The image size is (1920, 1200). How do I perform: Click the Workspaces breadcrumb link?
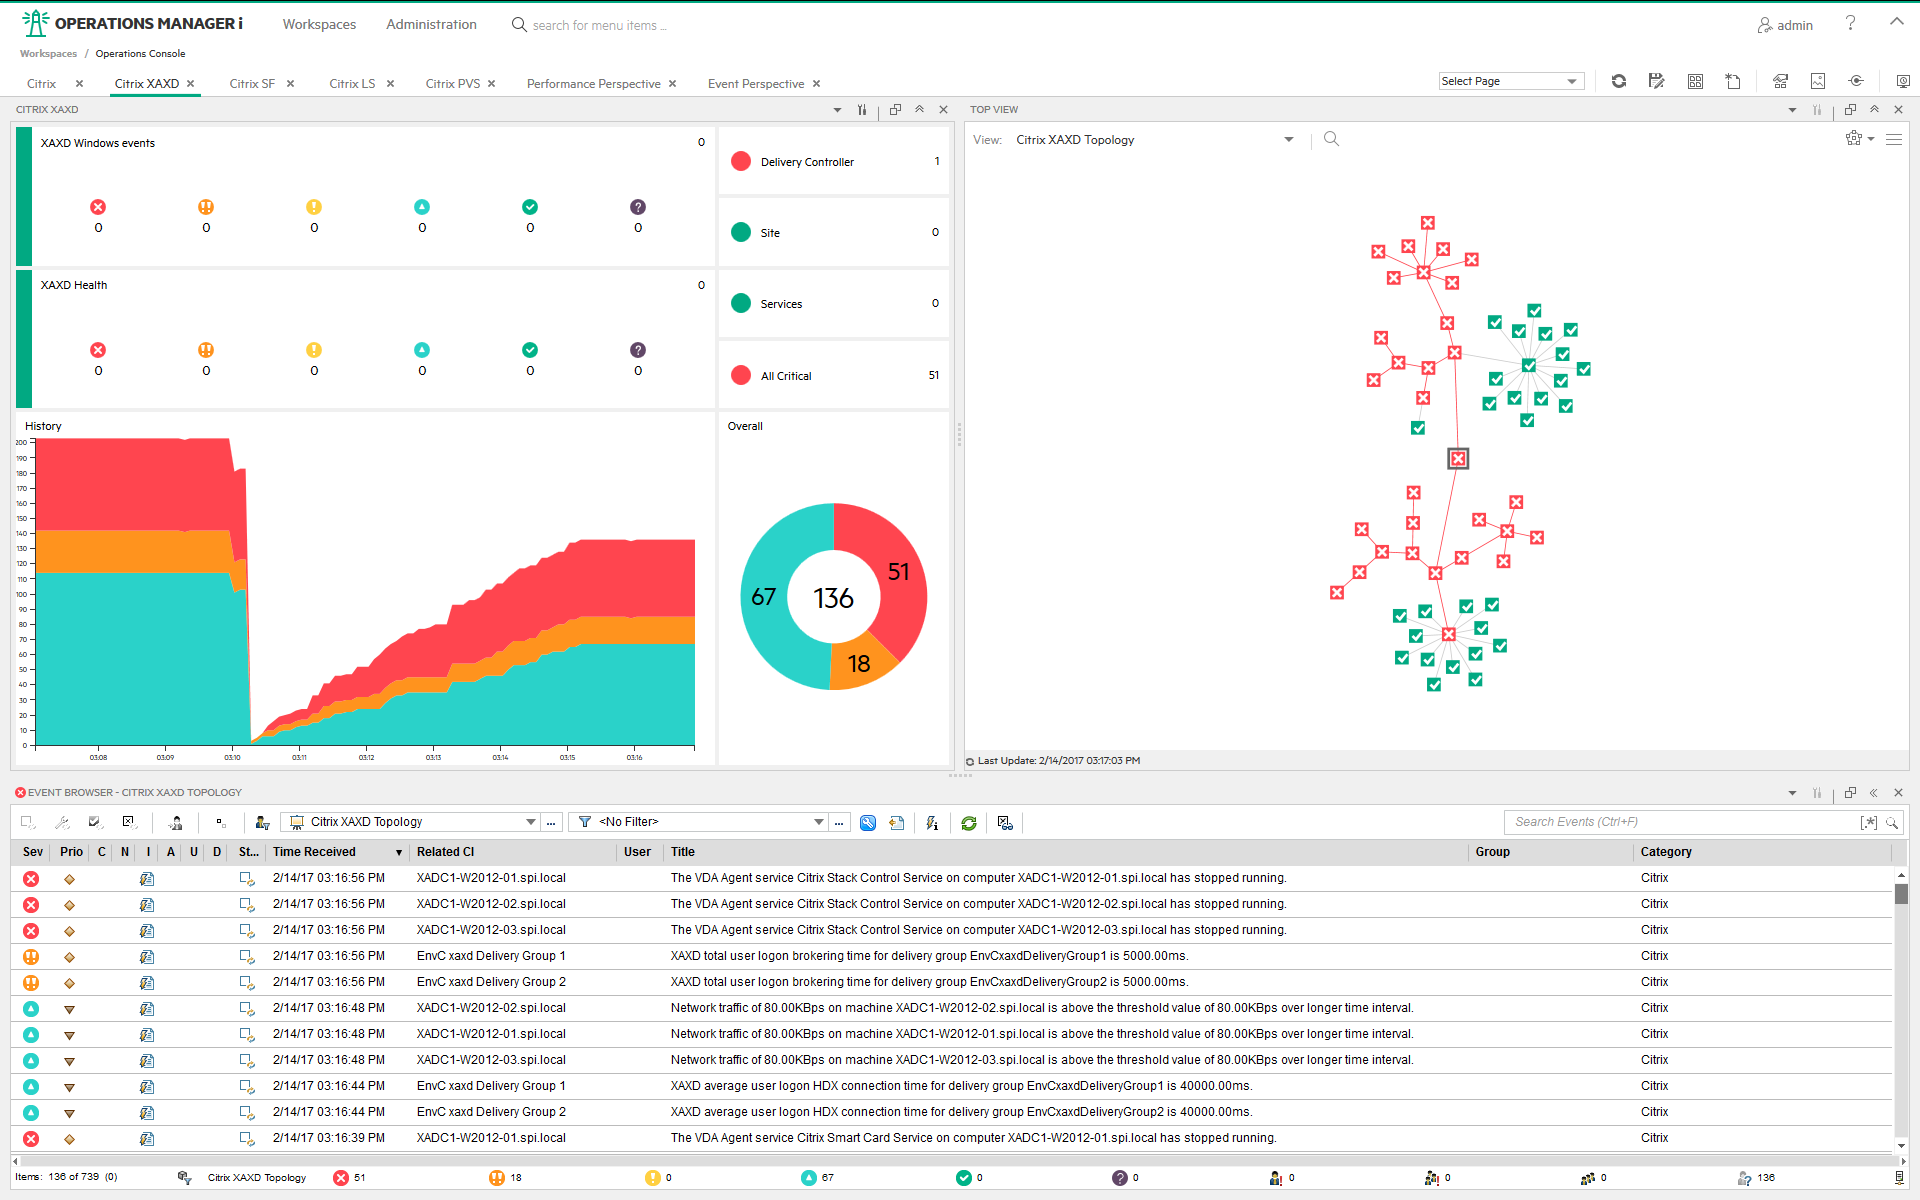click(x=48, y=54)
